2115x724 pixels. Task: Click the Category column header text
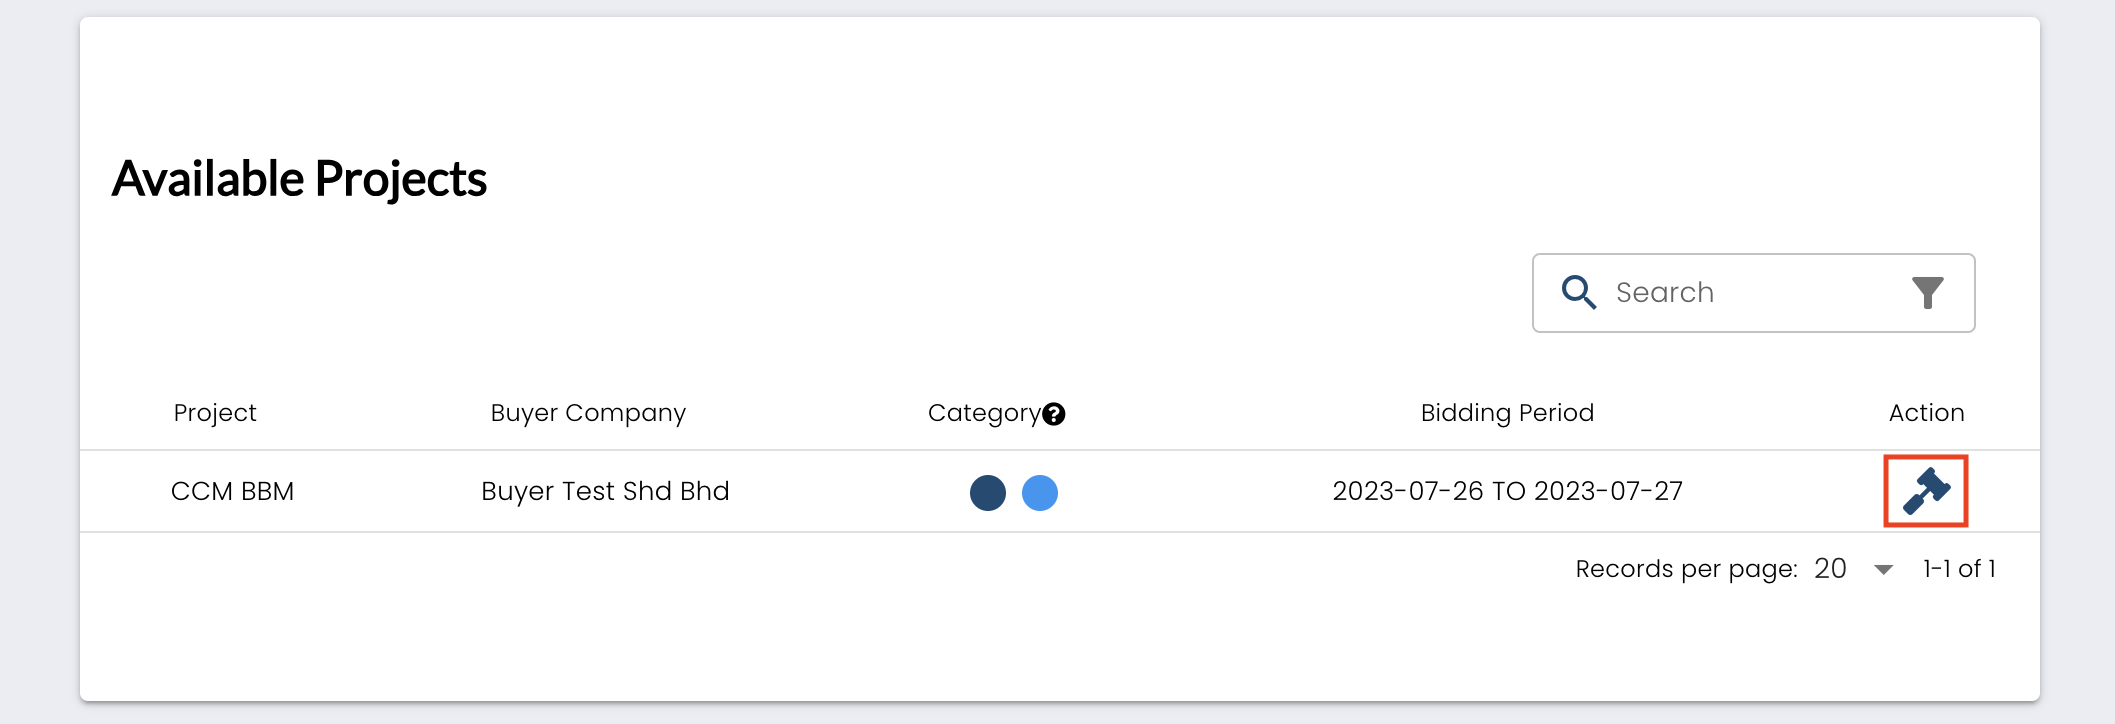(984, 413)
